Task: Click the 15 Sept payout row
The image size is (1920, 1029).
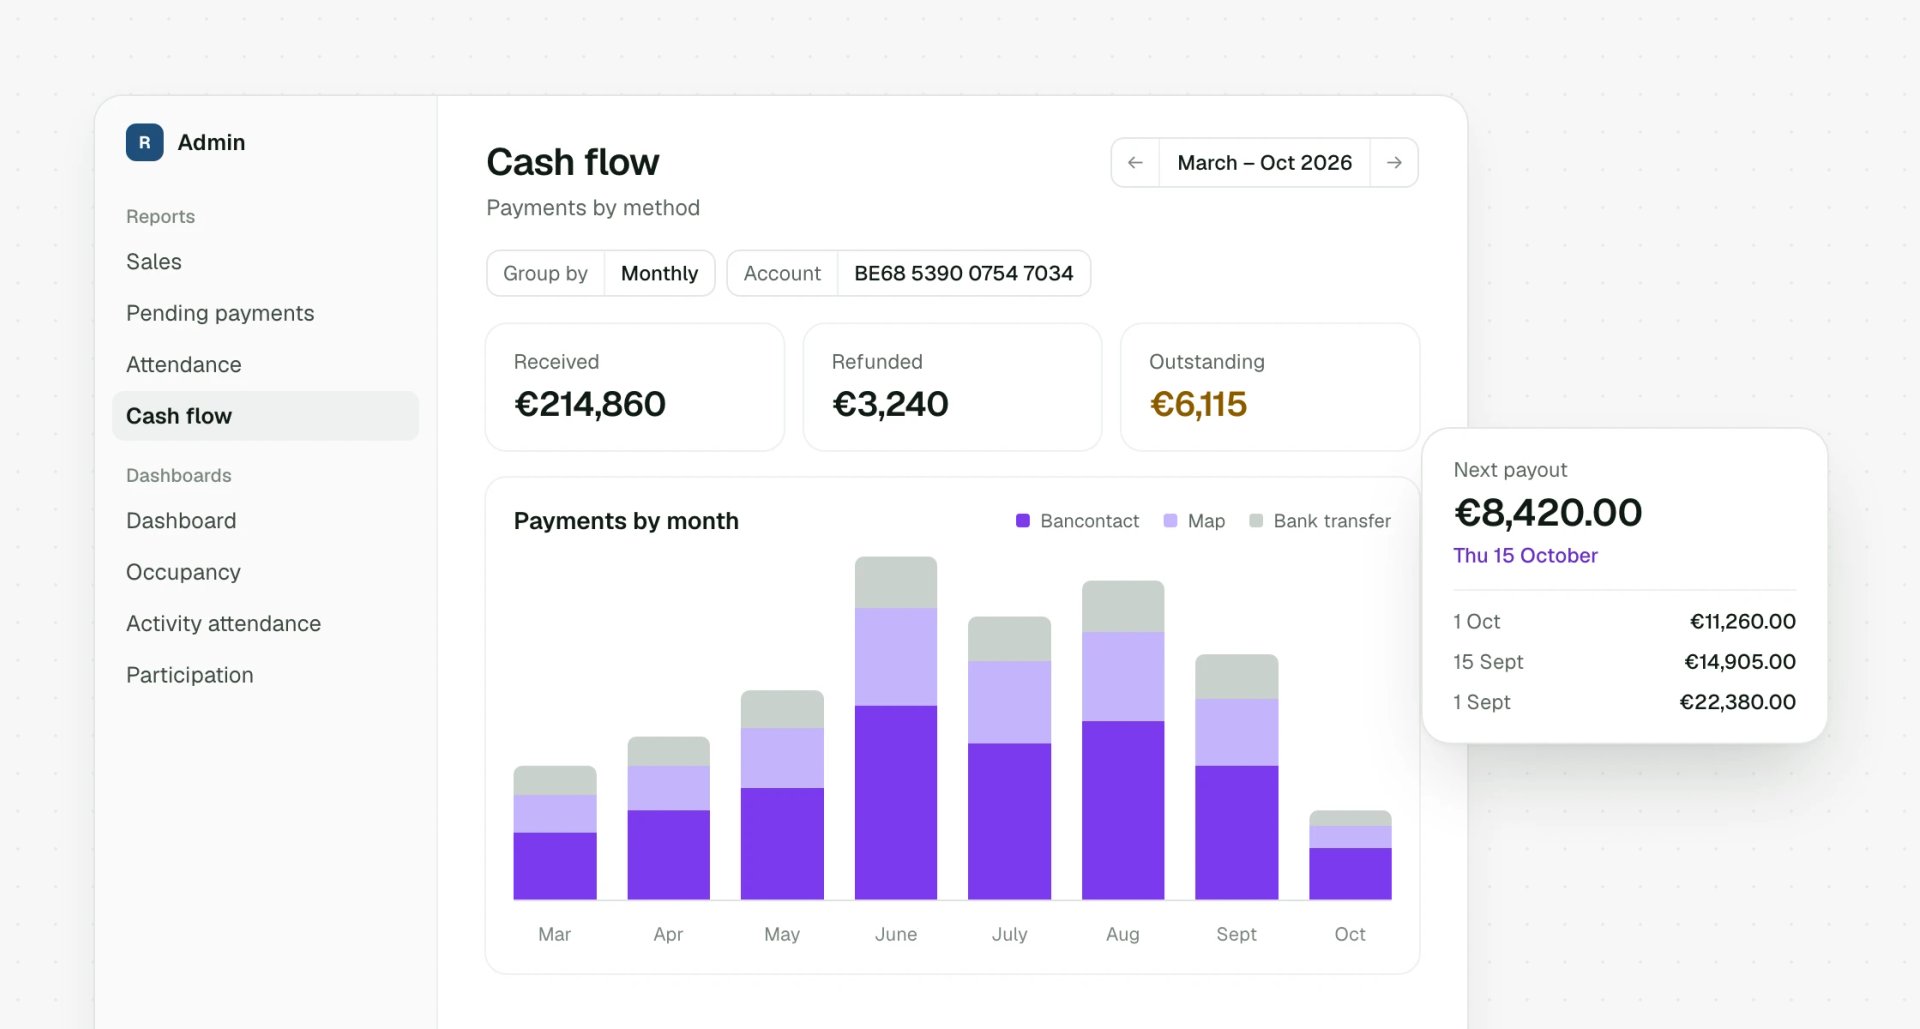Action: click(x=1624, y=662)
